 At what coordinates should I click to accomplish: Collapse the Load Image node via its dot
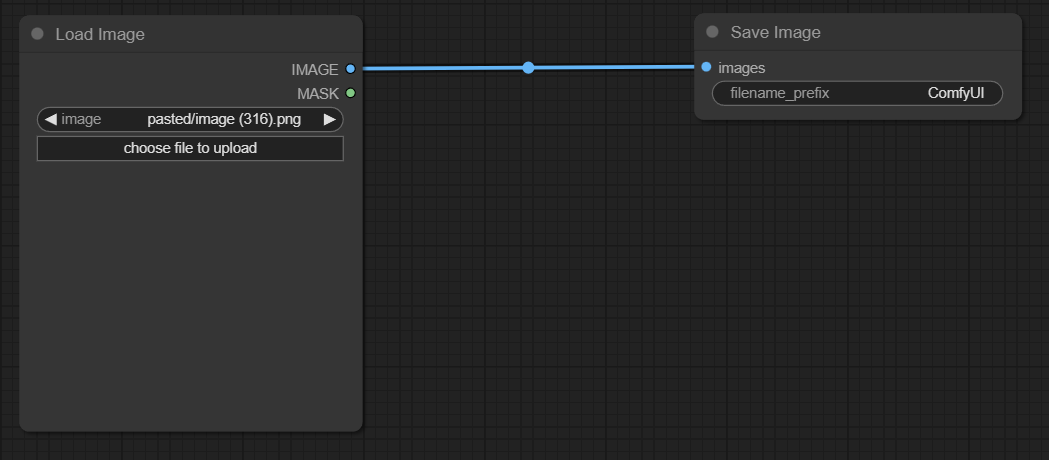coord(37,33)
